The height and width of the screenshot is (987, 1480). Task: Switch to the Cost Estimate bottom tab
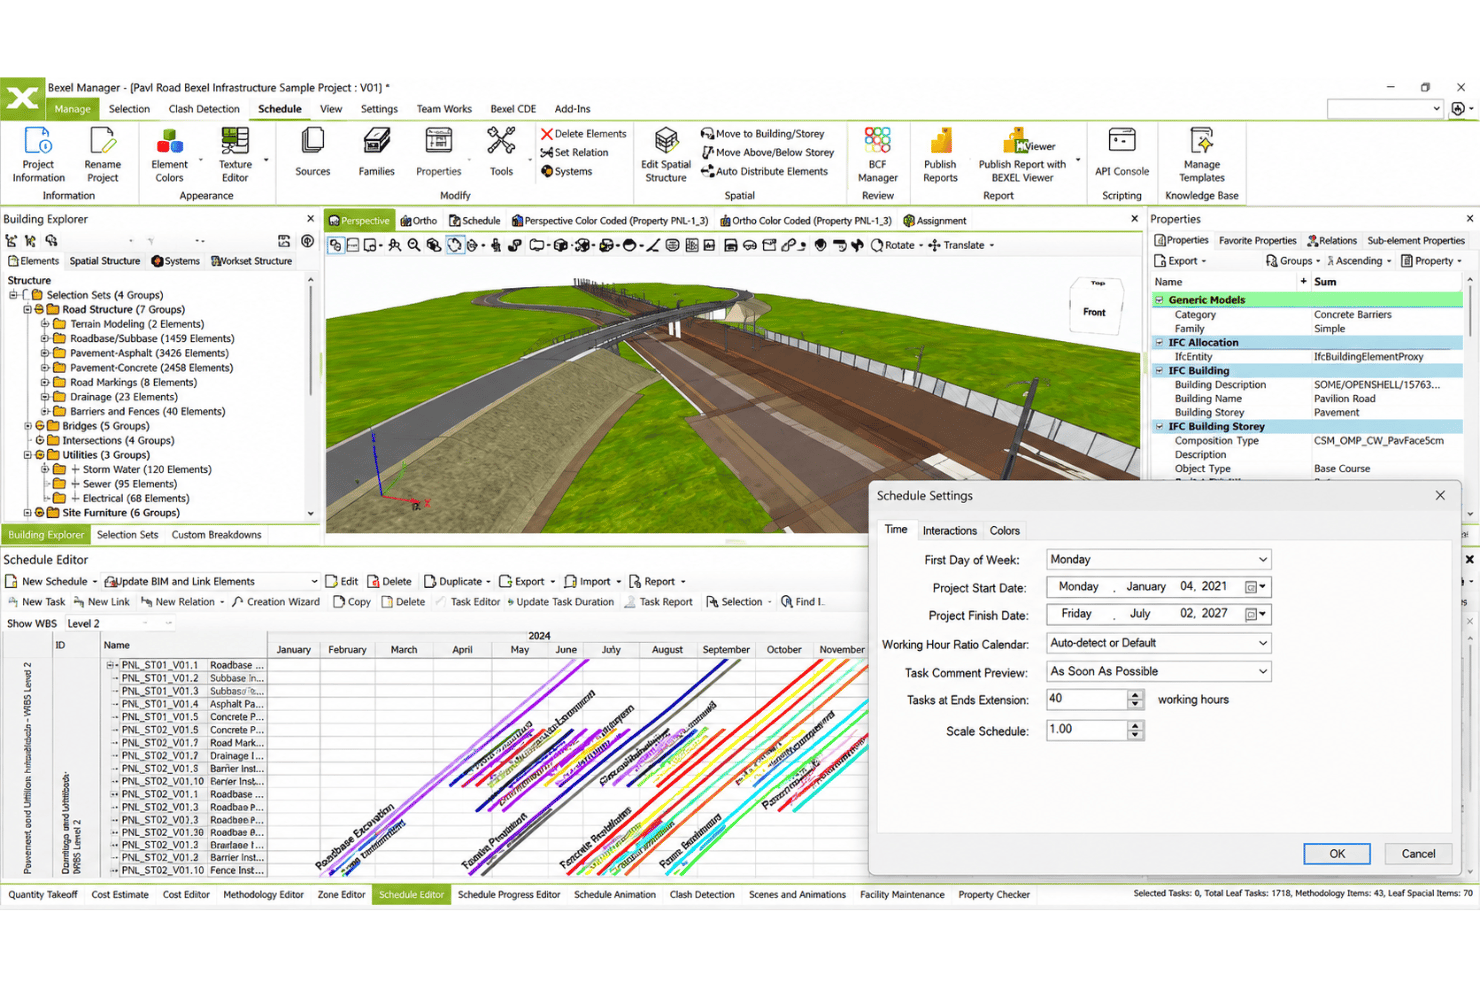coord(120,895)
